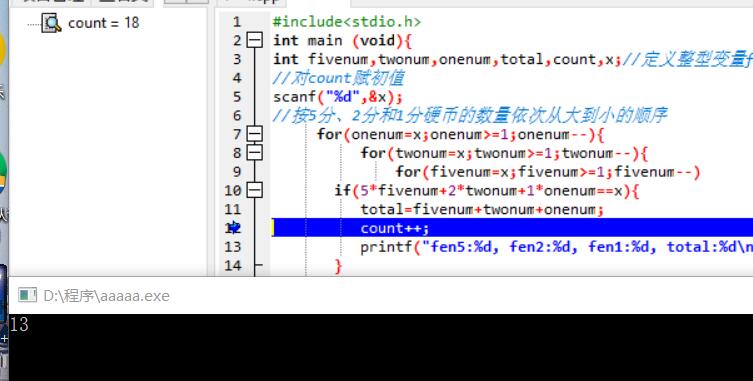753x381 pixels.
Task: Click the console window icon for aaaaa.exe
Action: (27, 295)
